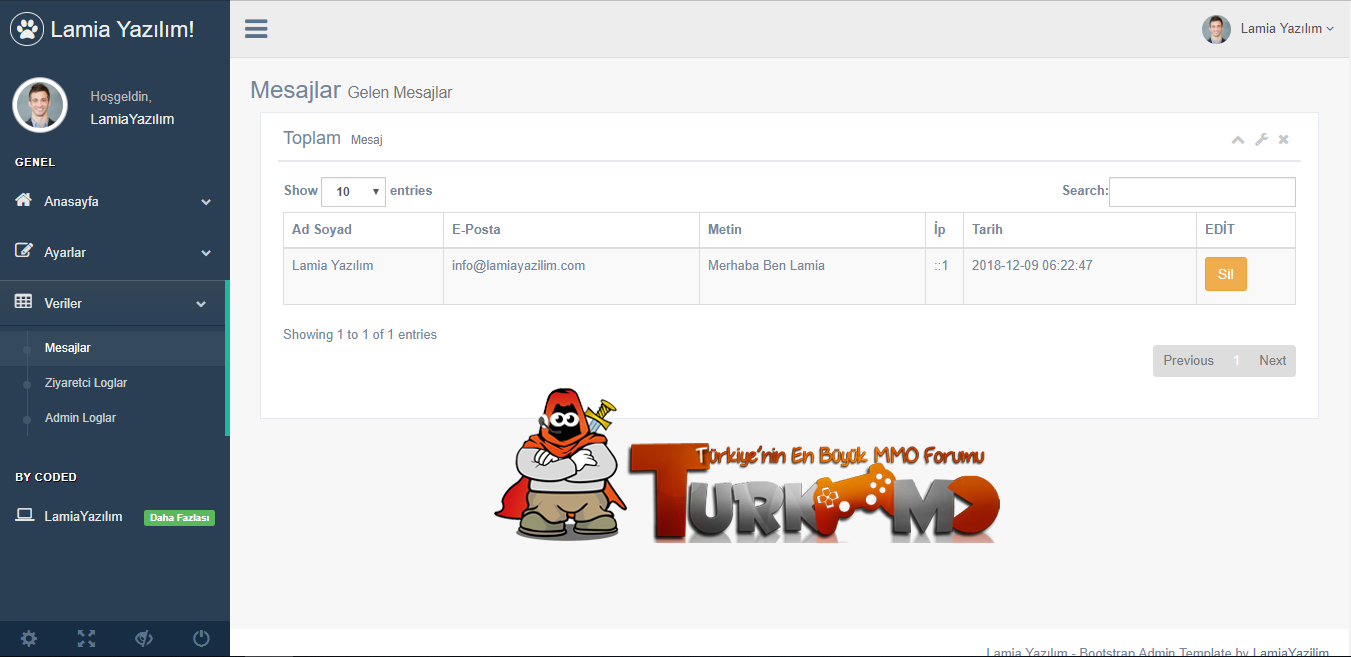This screenshot has width=1351, height=657.
Task: Click the top-right user avatar
Action: click(x=1216, y=29)
